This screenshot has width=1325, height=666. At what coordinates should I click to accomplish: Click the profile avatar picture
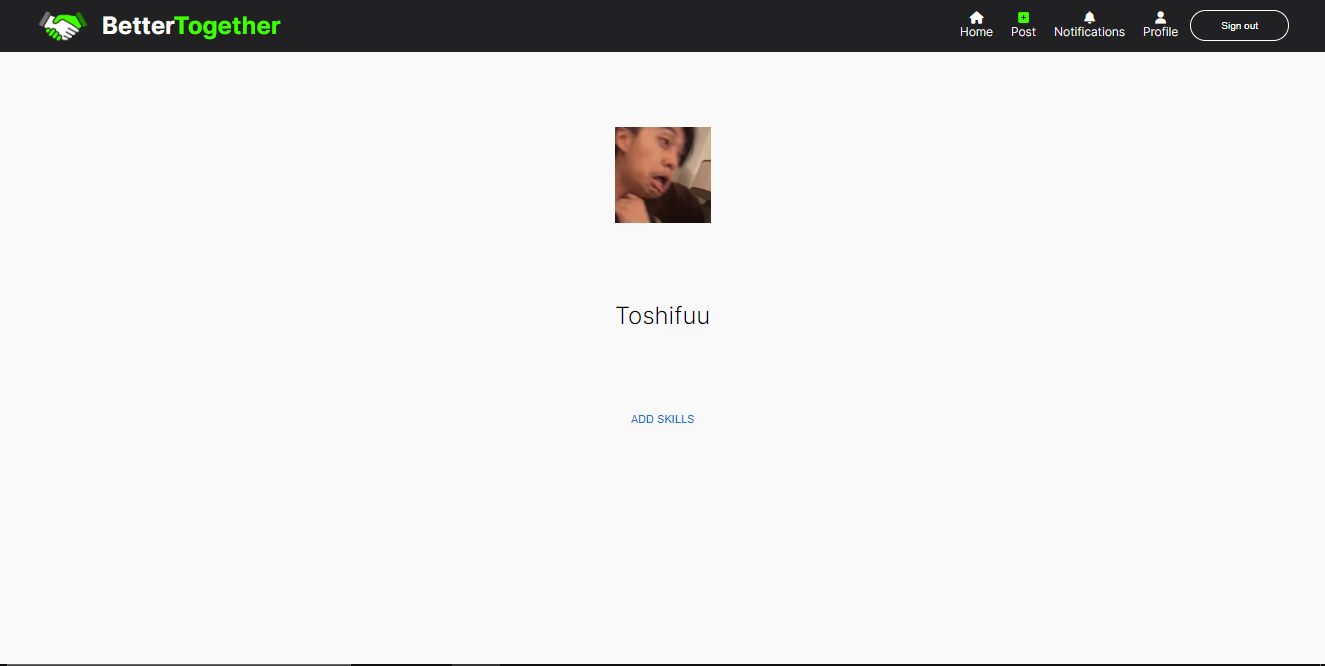[x=663, y=175]
